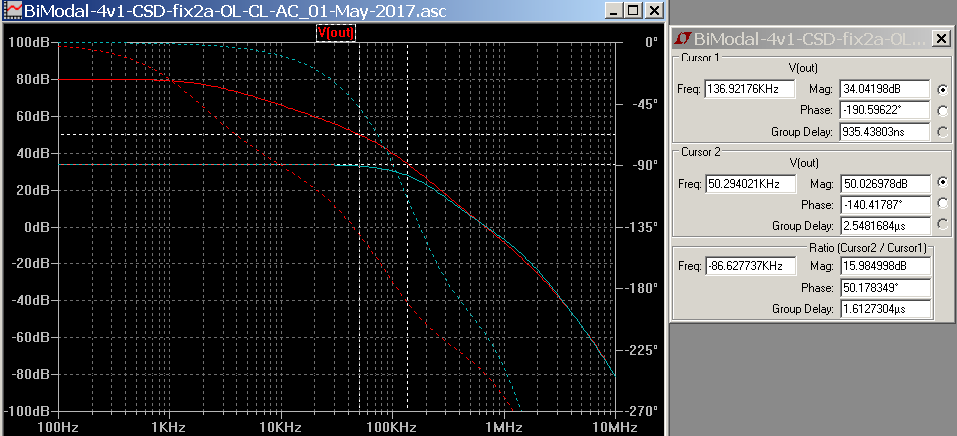The height and width of the screenshot is (436, 957).
Task: Maximize the BiModal plot window
Action: (634, 10)
